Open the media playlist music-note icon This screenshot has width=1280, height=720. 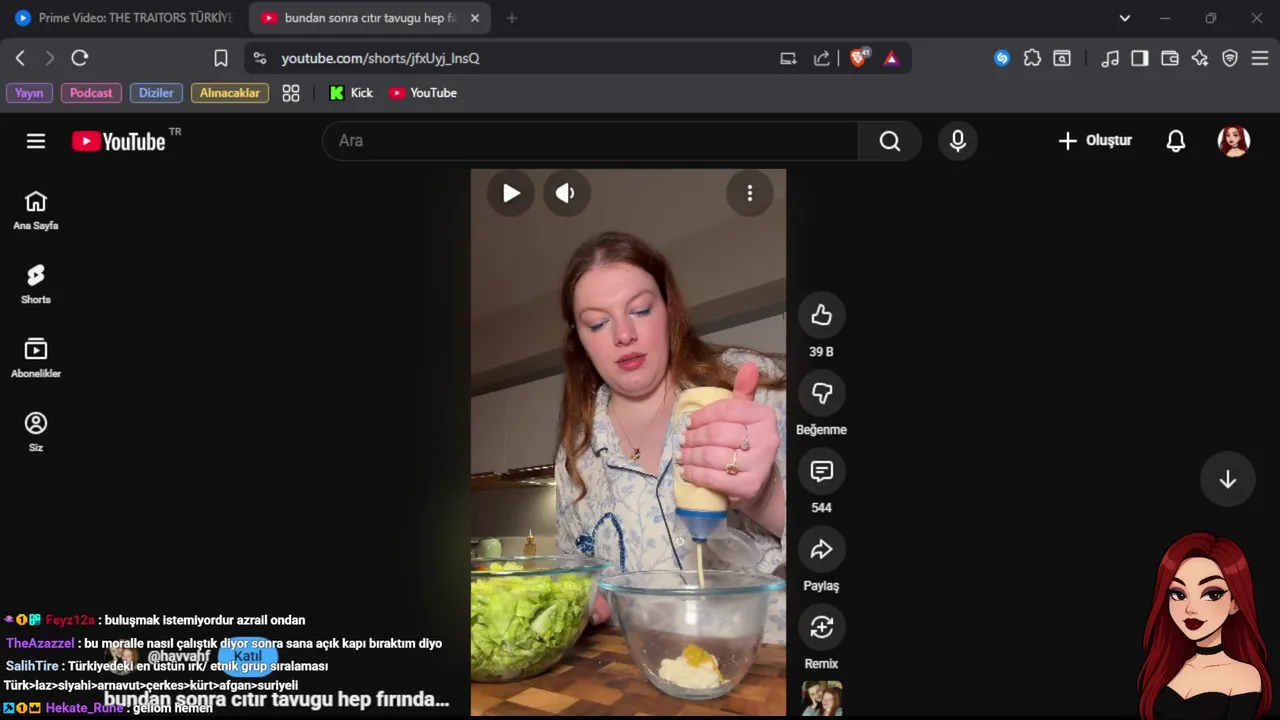1110,58
